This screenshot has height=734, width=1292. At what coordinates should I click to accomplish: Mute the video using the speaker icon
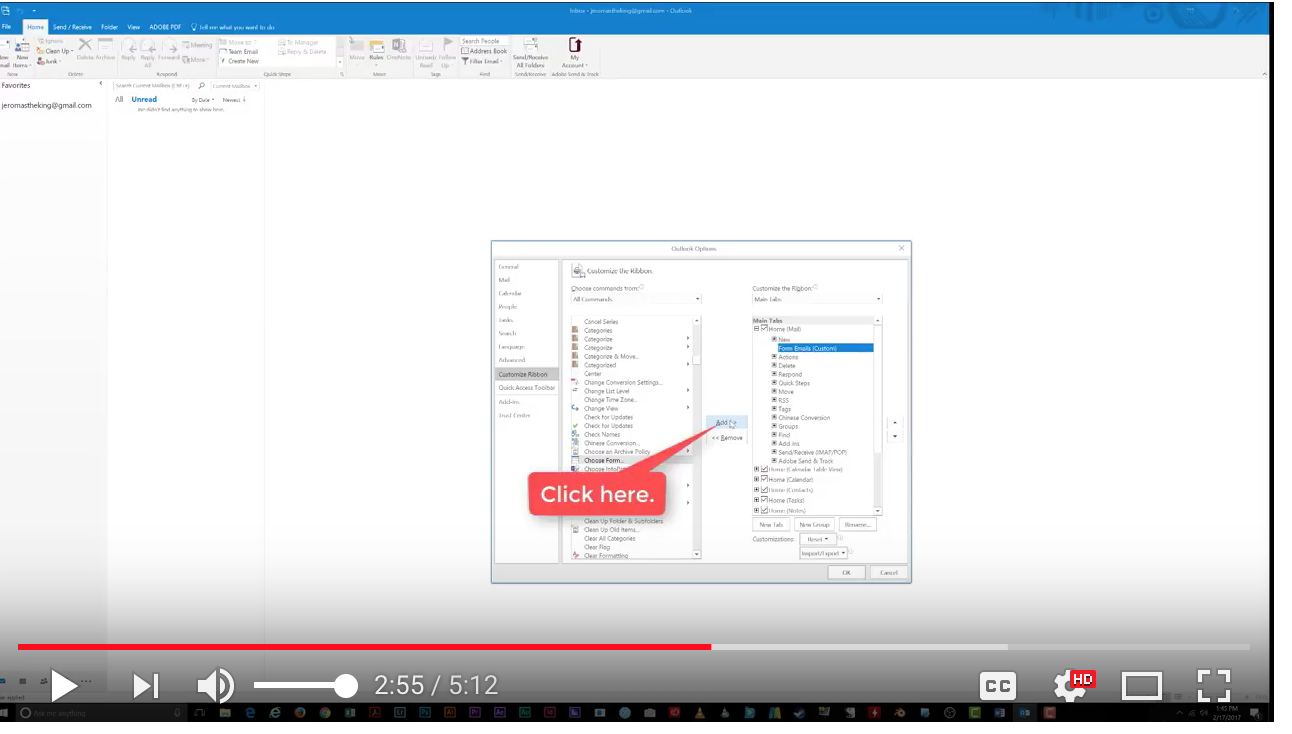(215, 685)
